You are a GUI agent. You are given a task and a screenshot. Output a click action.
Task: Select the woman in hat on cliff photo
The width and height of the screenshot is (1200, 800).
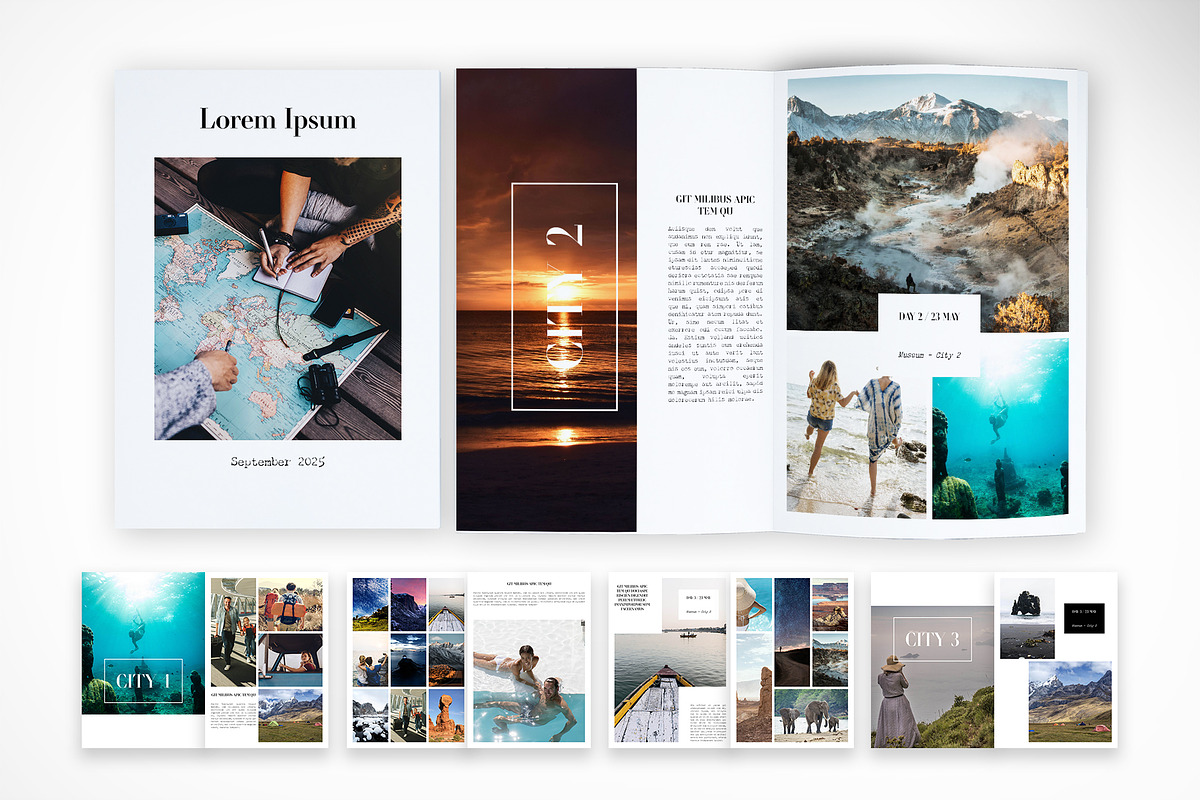[x=933, y=677]
